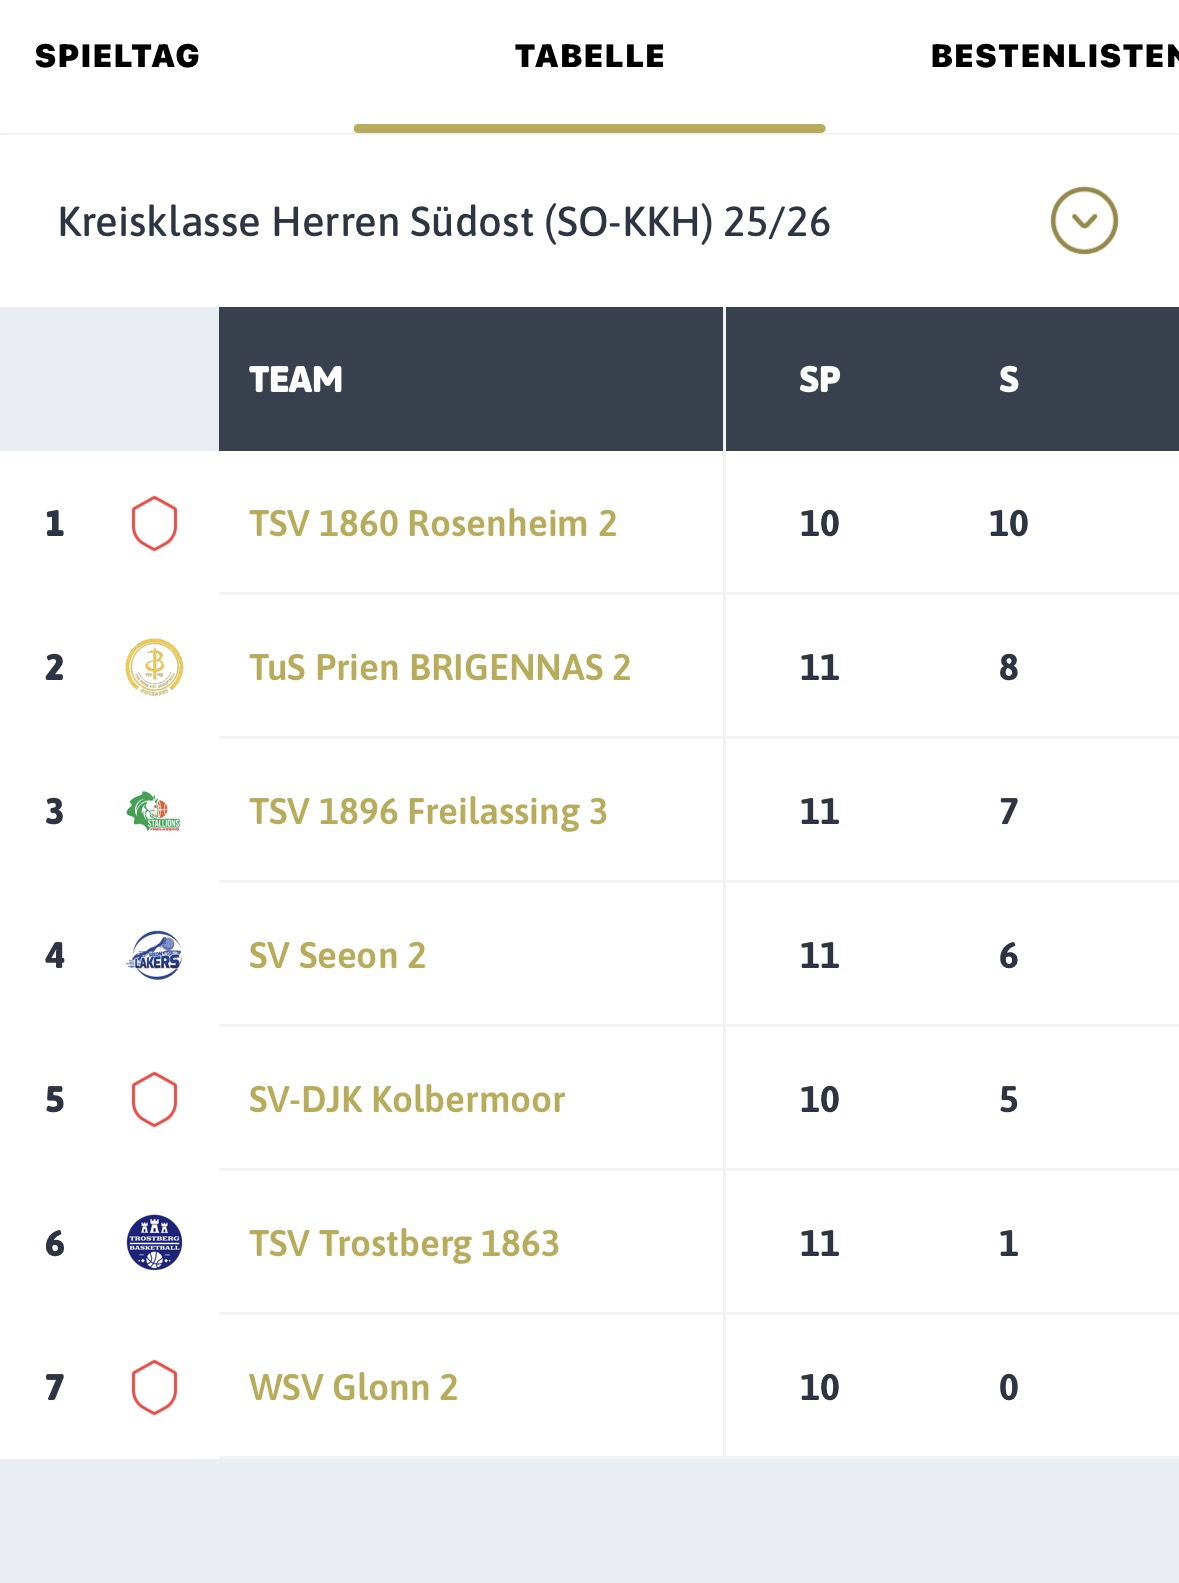This screenshot has height=1583, width=1179.
Task: Expand the Kreisklasse Herren Südost league dropdown
Action: pos(444,222)
